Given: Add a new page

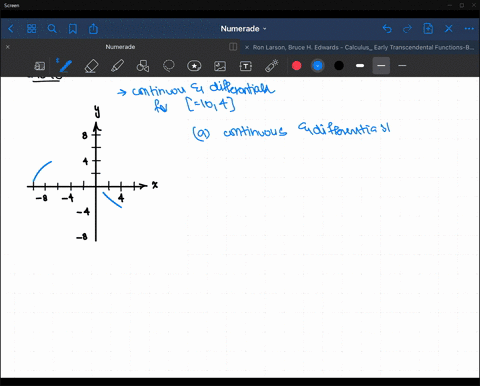Looking at the screenshot, I should [x=428, y=29].
